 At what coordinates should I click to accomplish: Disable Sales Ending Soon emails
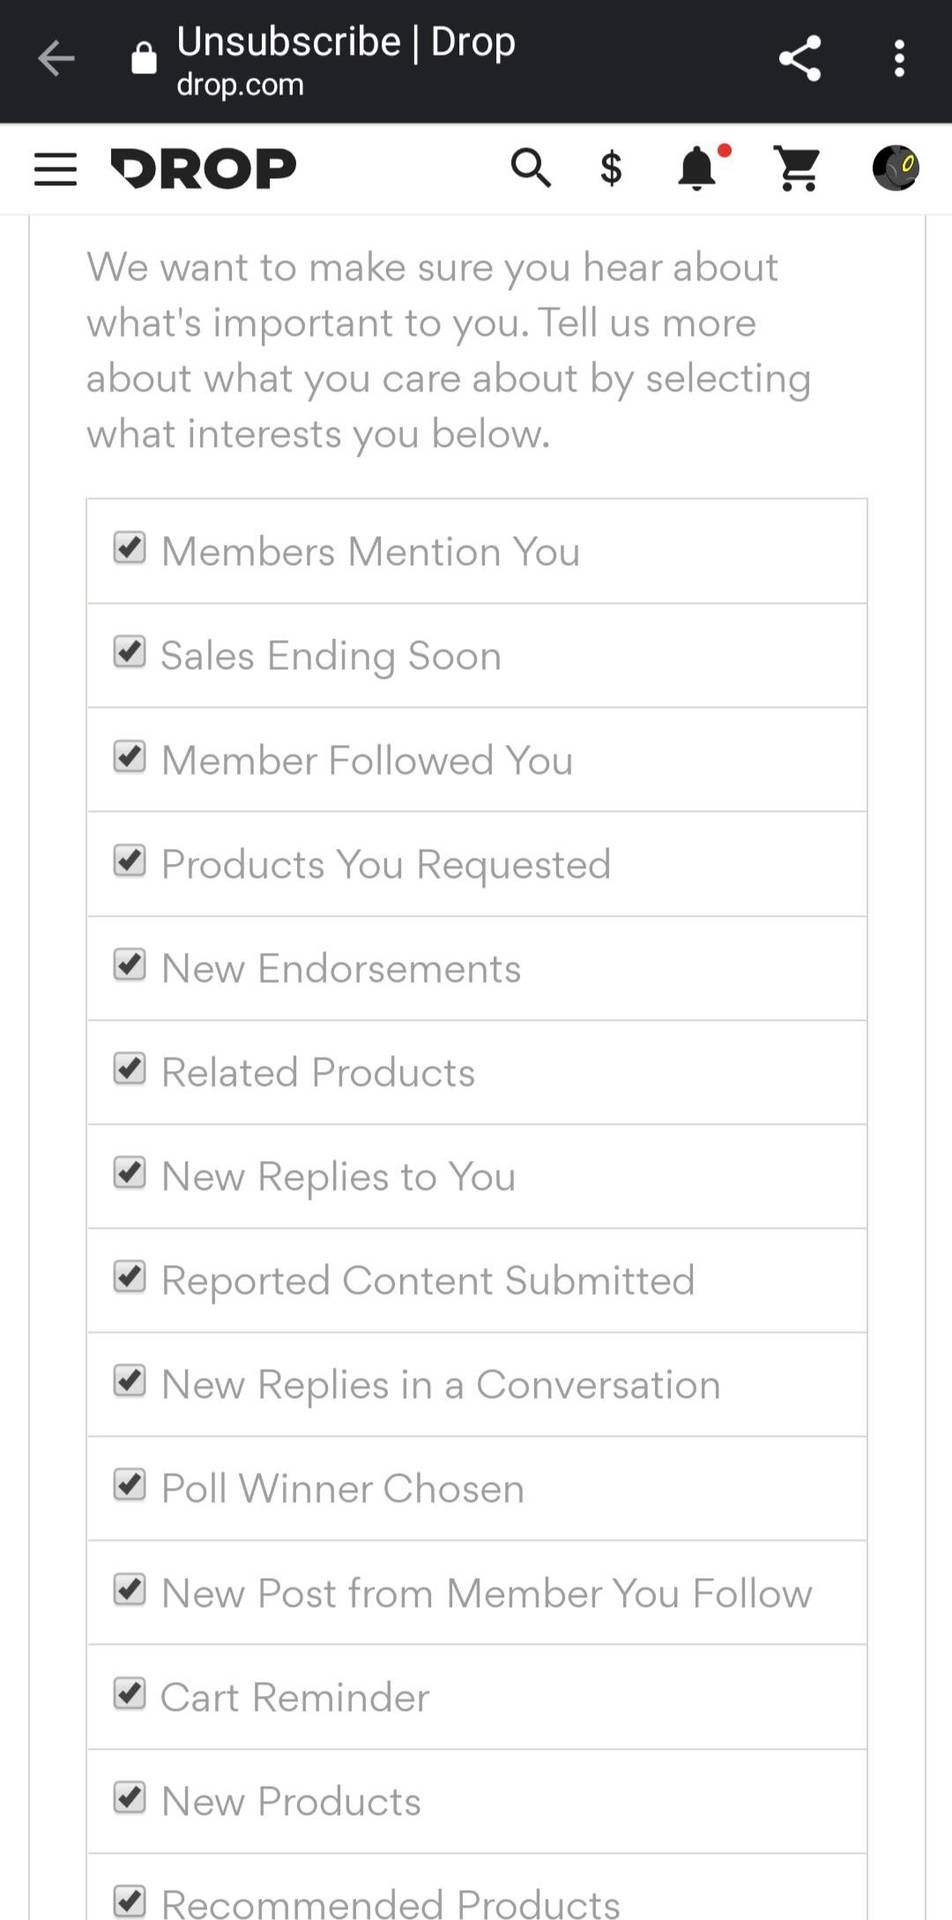130,652
